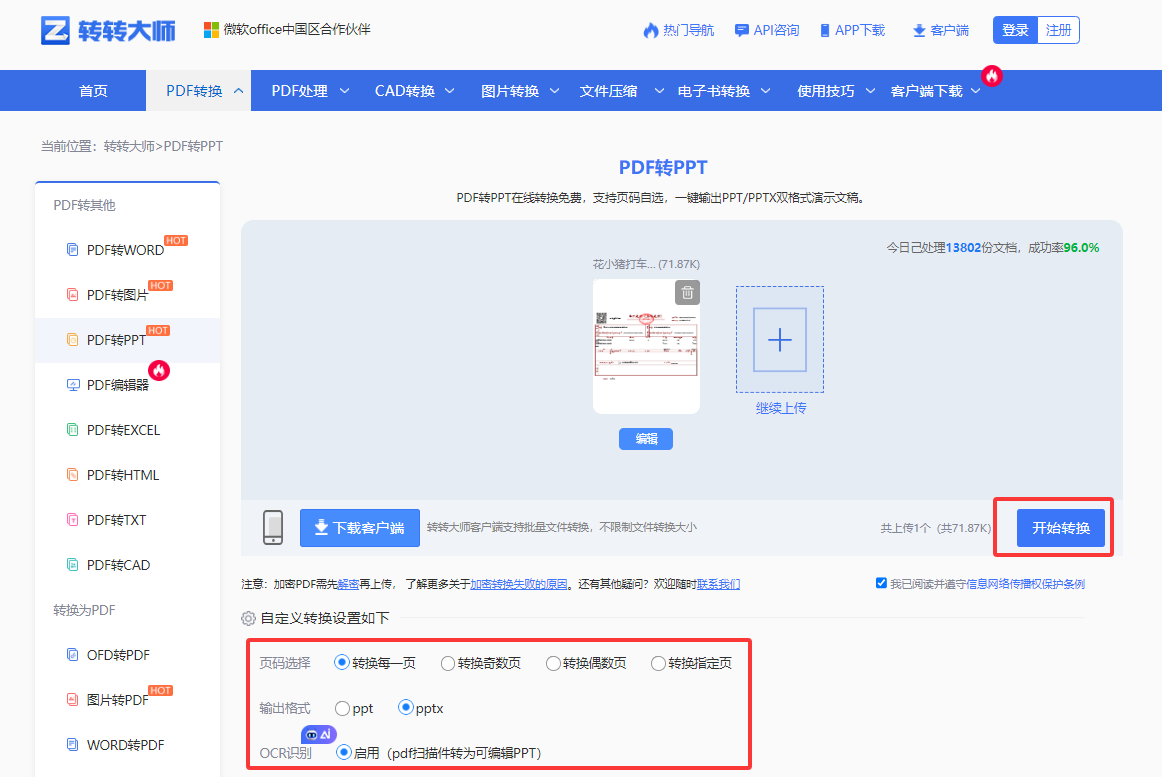Click the OFD转PDF file icon
Viewport: 1162px width, 777px height.
coord(73,655)
